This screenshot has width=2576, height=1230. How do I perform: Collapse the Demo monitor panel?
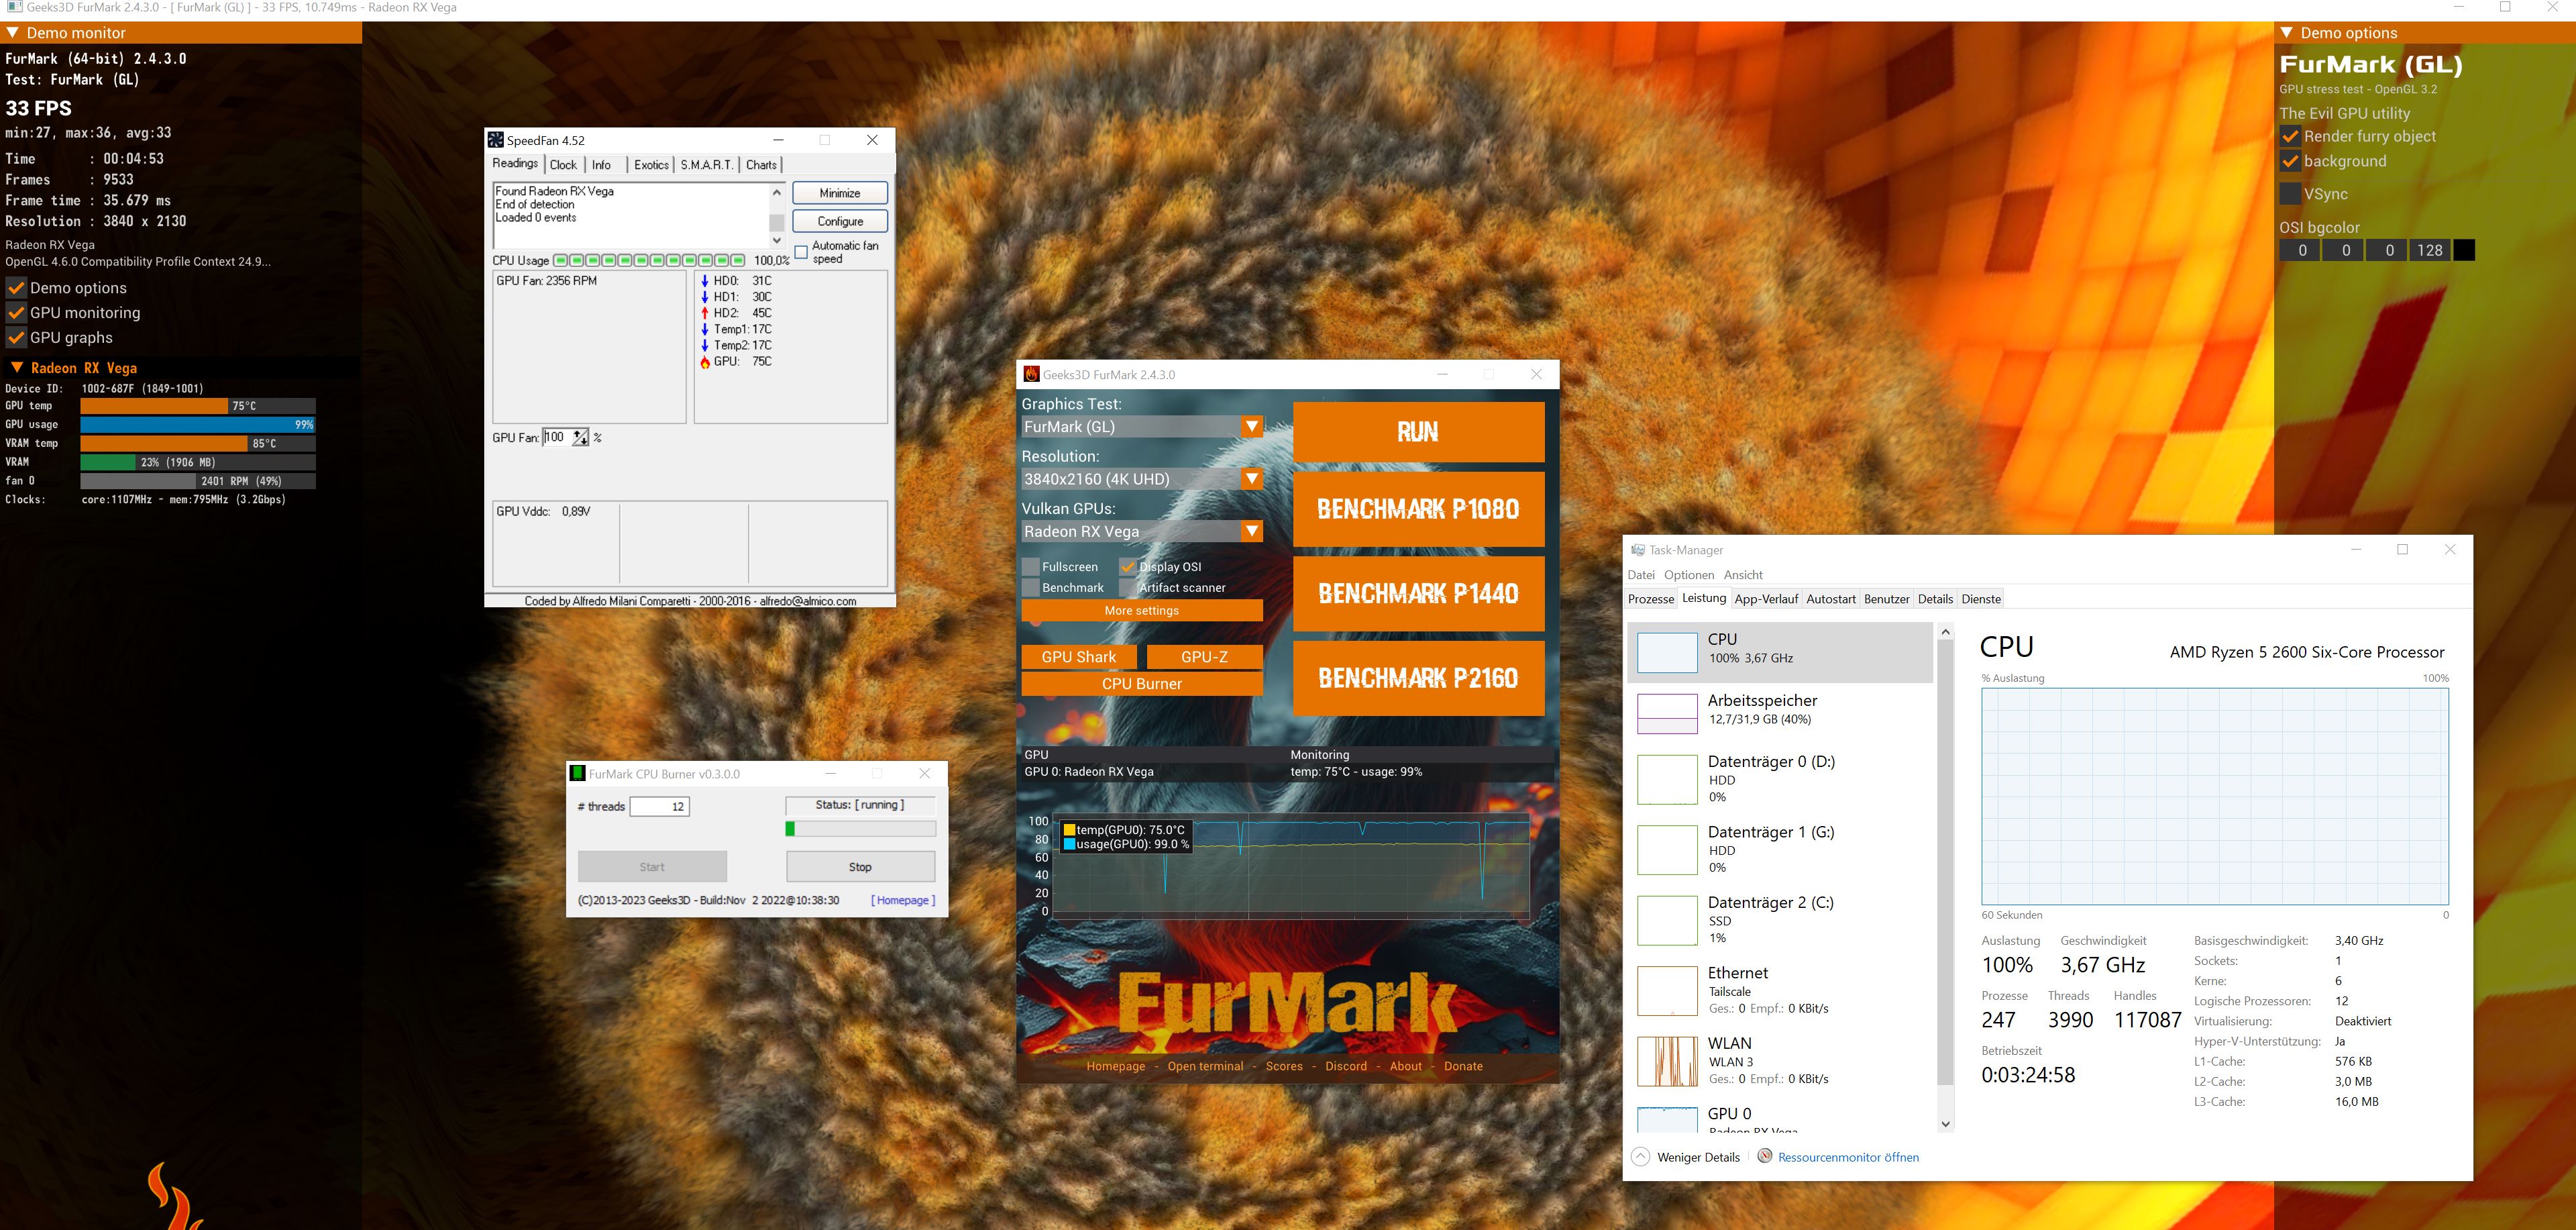pos(13,33)
